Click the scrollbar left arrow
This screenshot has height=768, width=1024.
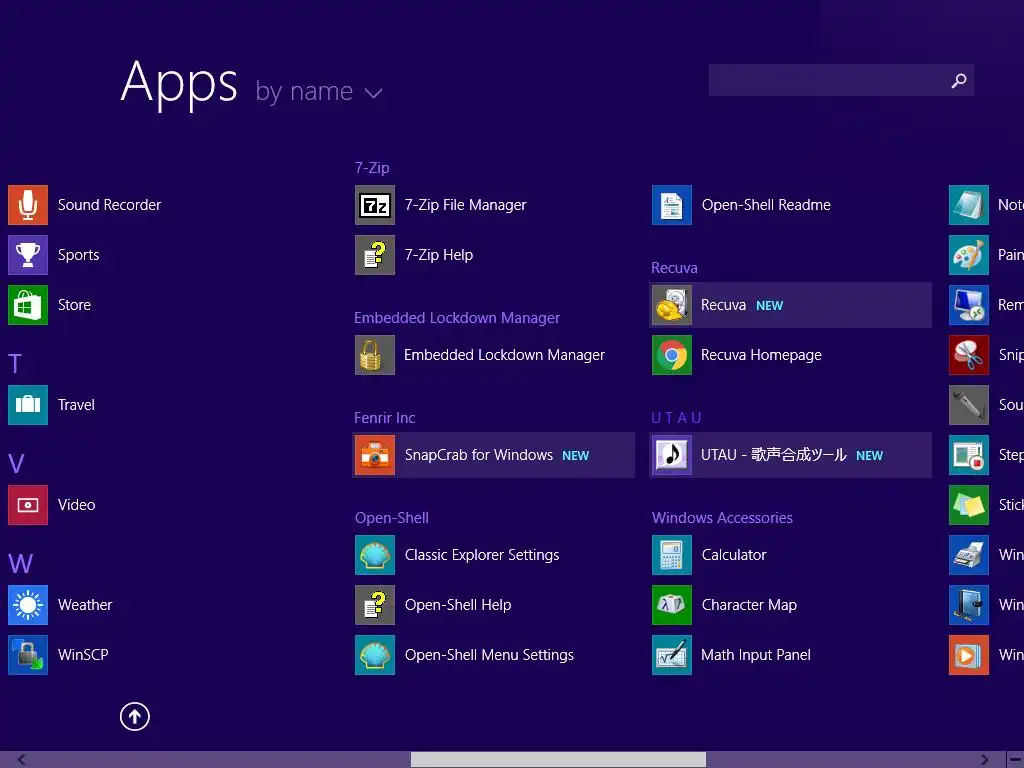pyautogui.click(x=22, y=760)
